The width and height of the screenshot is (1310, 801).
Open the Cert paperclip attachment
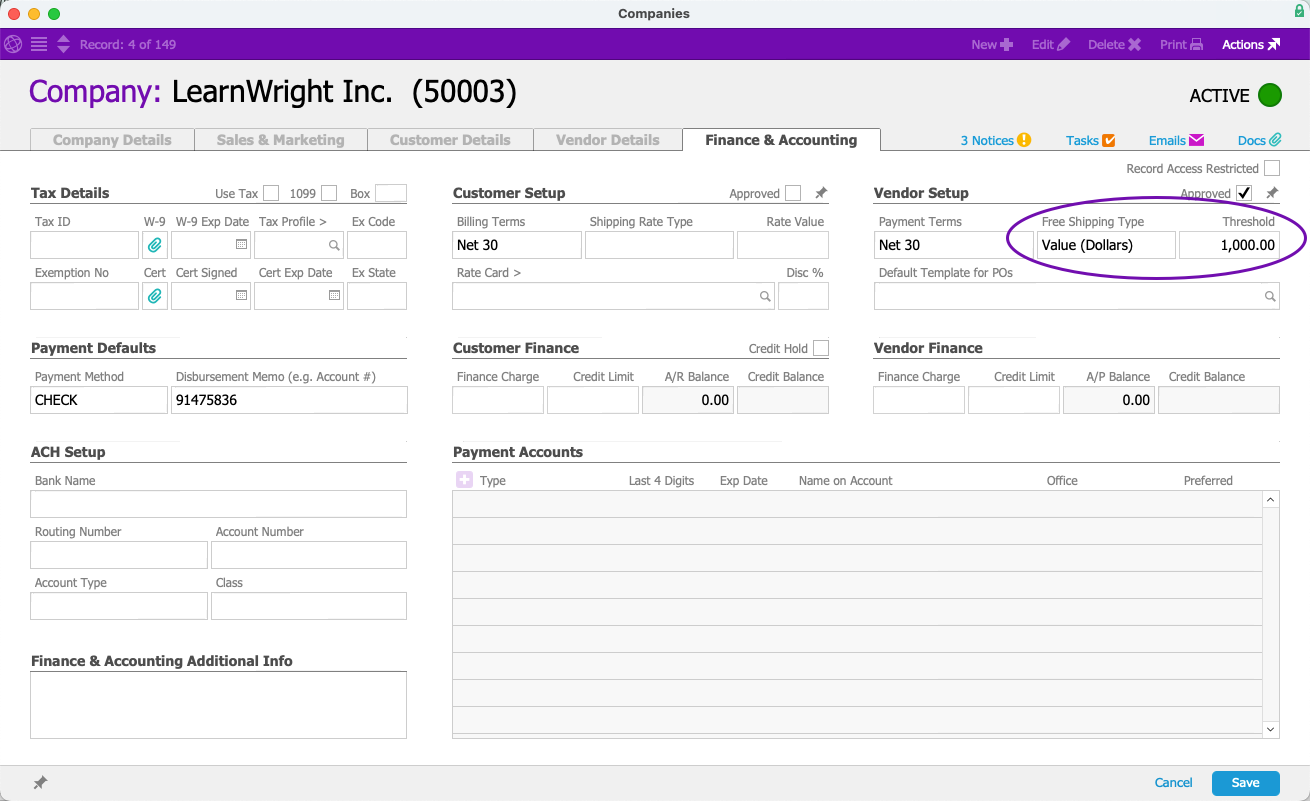155,296
